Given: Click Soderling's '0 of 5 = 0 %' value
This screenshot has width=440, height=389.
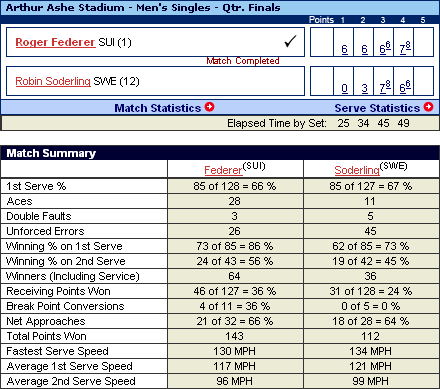Looking at the screenshot, I should (x=371, y=306).
